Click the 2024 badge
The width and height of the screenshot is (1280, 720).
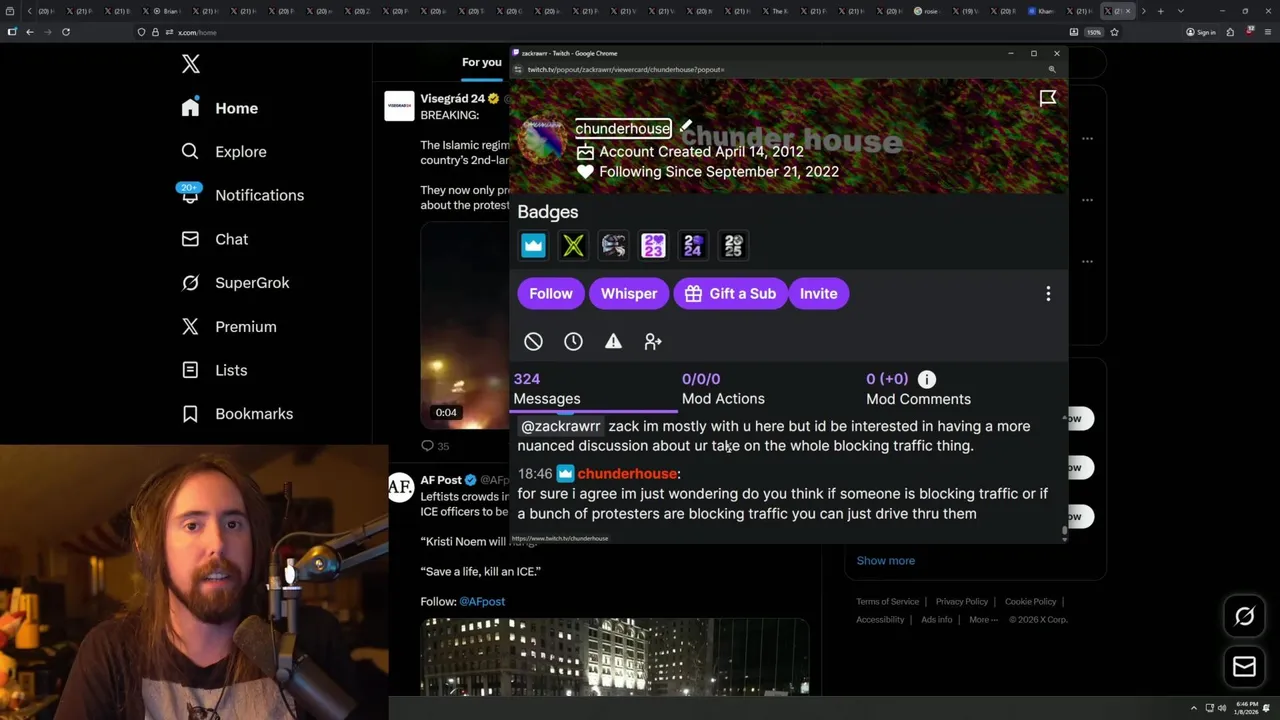point(693,245)
